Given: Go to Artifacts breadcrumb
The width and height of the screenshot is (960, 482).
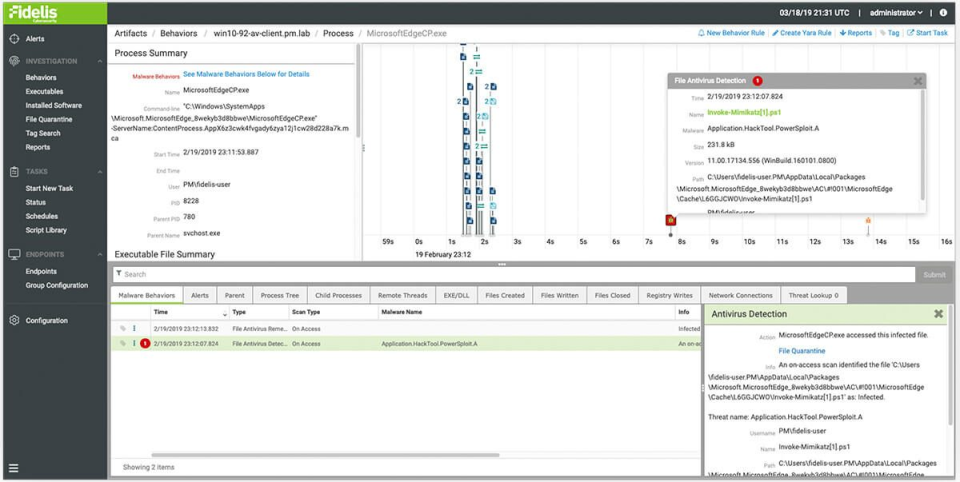Looking at the screenshot, I should [130, 33].
